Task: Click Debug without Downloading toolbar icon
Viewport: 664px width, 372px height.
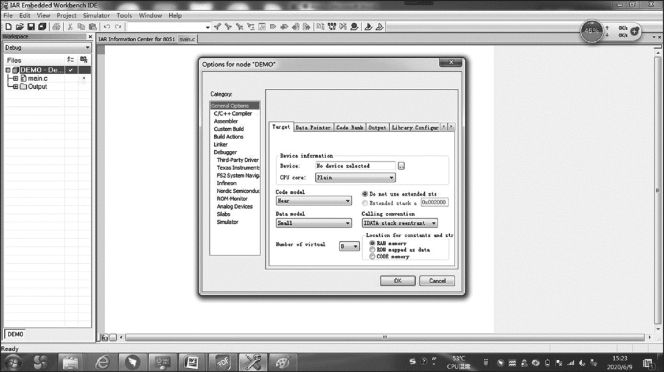Action: coord(379,27)
